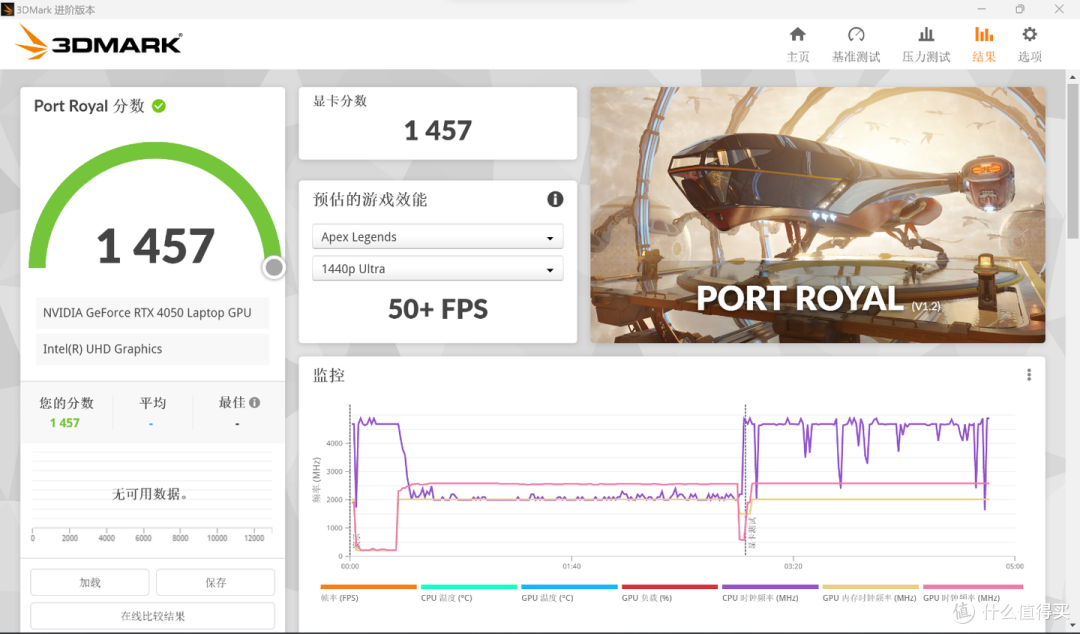
Task: Open the 主页 home tab
Action: click(x=798, y=45)
